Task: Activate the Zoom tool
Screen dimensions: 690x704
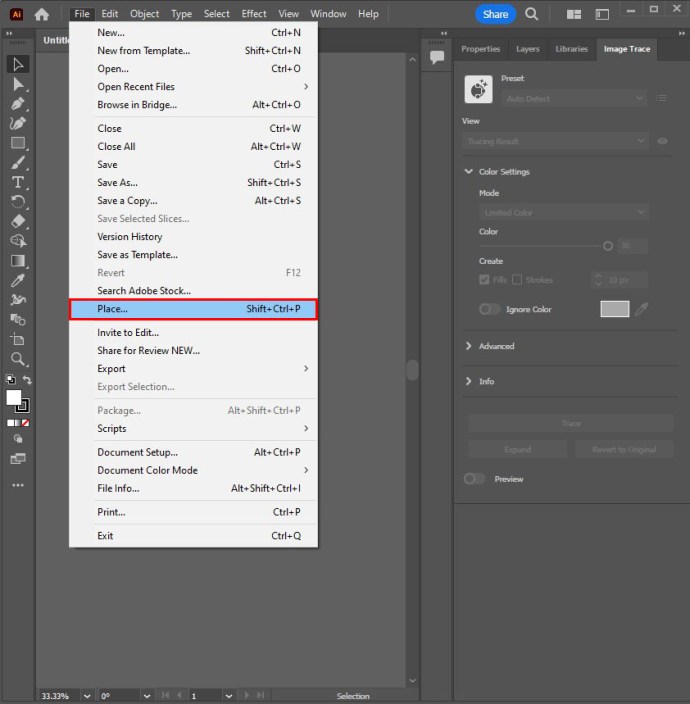Action: pyautogui.click(x=18, y=358)
